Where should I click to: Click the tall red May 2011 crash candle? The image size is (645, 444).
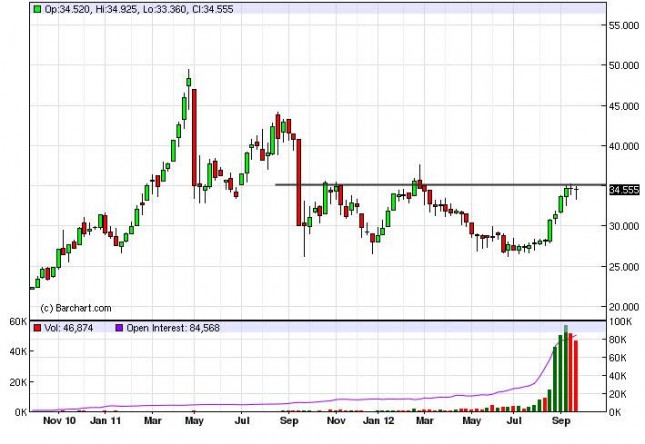pos(194,137)
